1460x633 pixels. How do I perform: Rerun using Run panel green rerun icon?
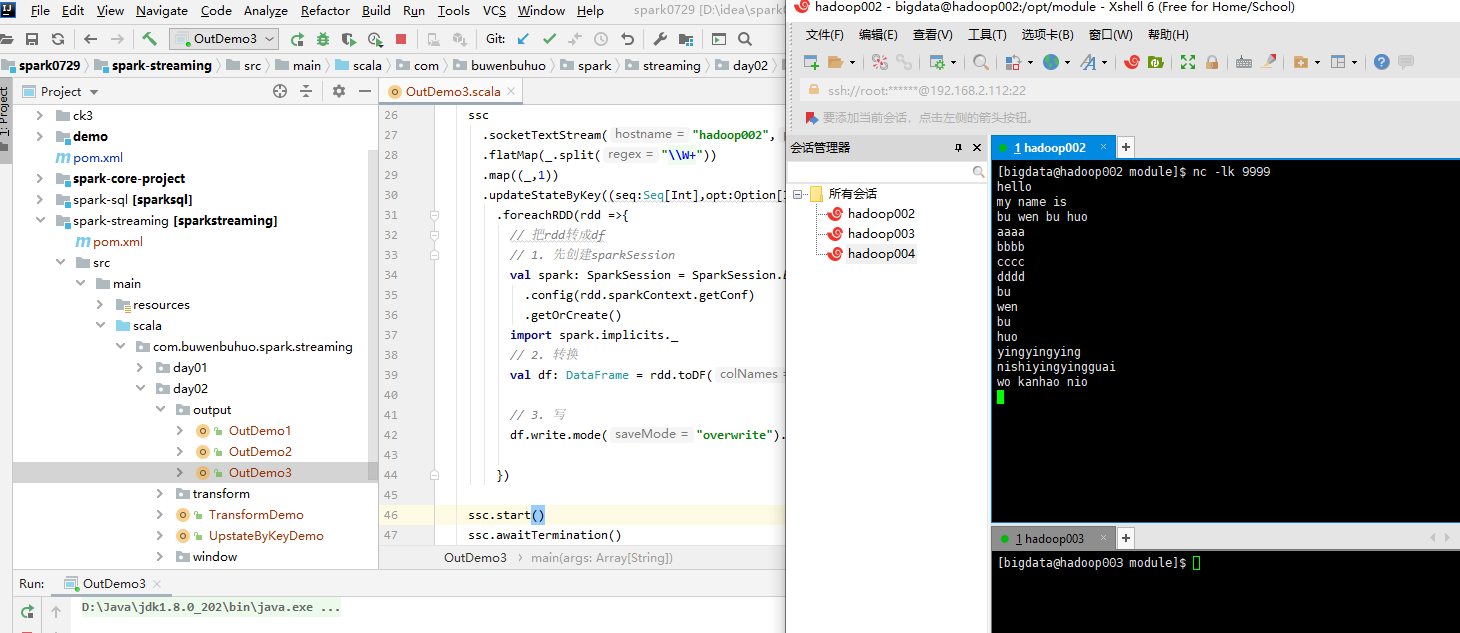click(x=27, y=610)
